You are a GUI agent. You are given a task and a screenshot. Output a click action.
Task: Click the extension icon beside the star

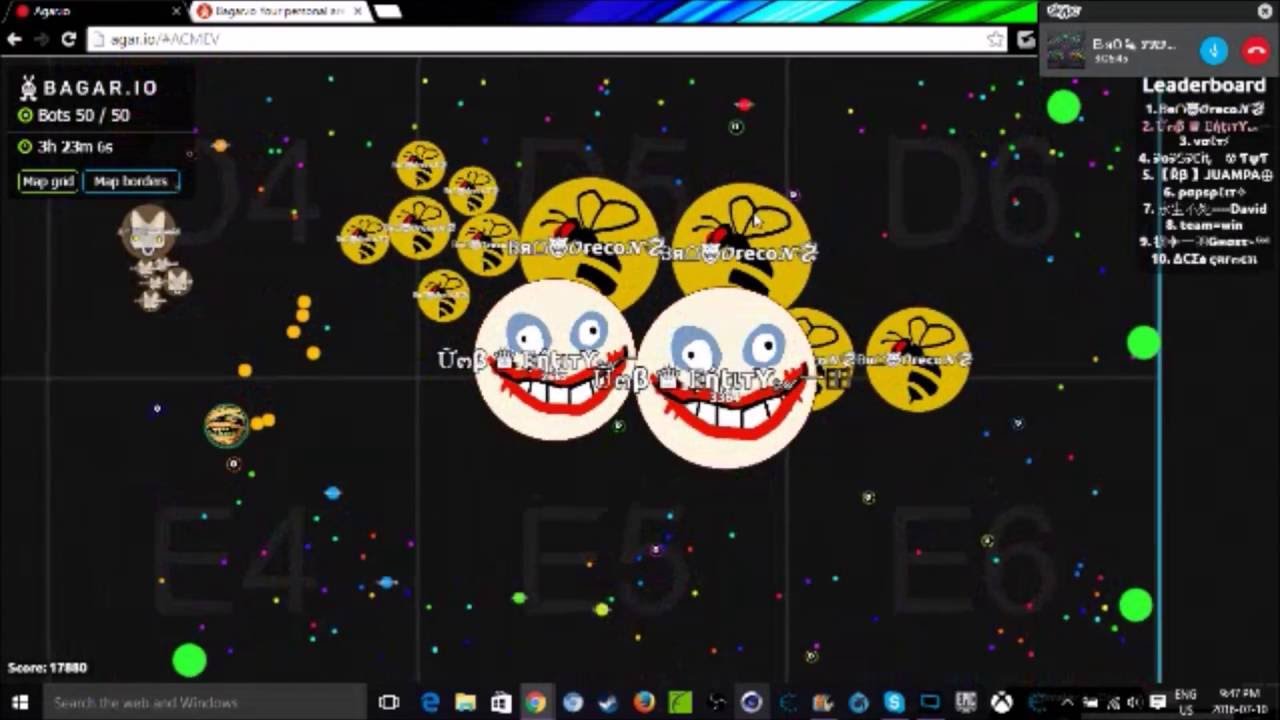tap(1025, 39)
